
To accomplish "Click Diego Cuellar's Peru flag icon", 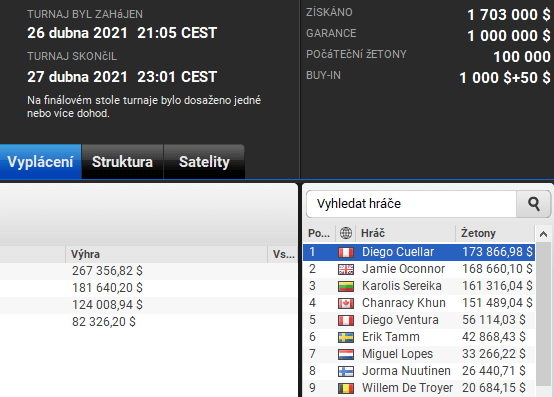I will (x=346, y=252).
